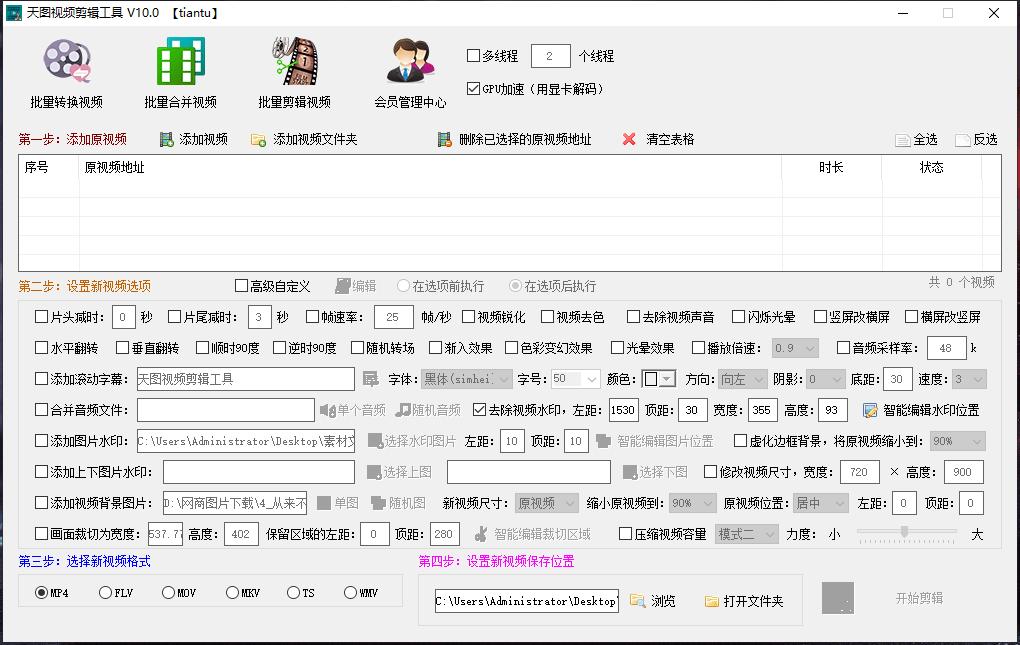
Task: Click the 选择下图 icon
Action: click(x=630, y=472)
